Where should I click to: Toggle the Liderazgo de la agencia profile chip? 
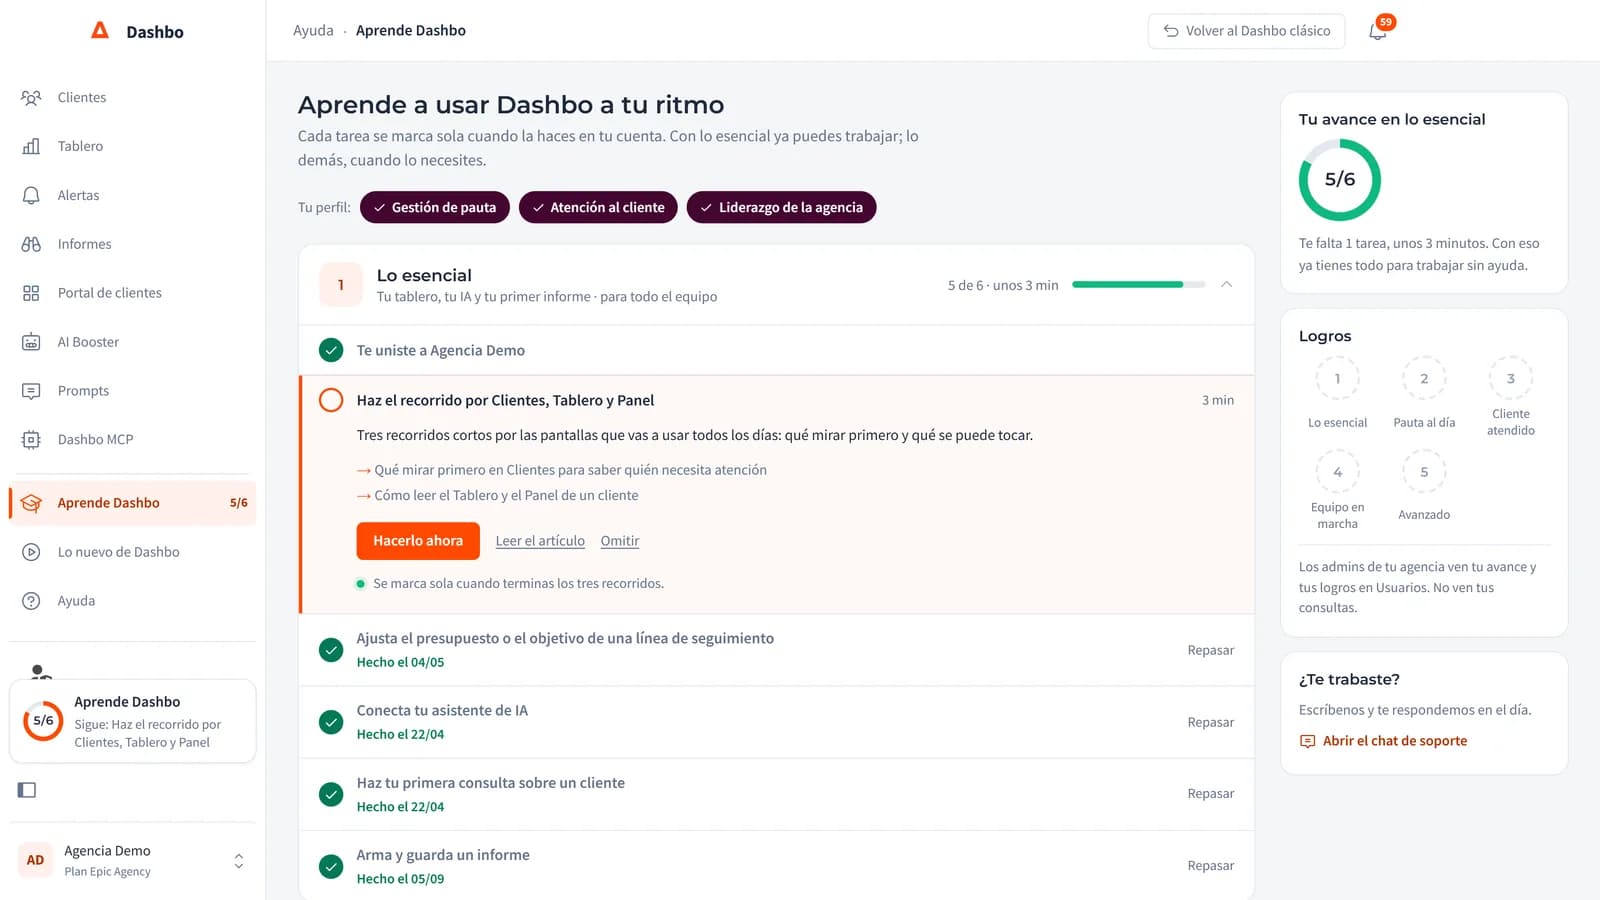pyautogui.click(x=781, y=207)
